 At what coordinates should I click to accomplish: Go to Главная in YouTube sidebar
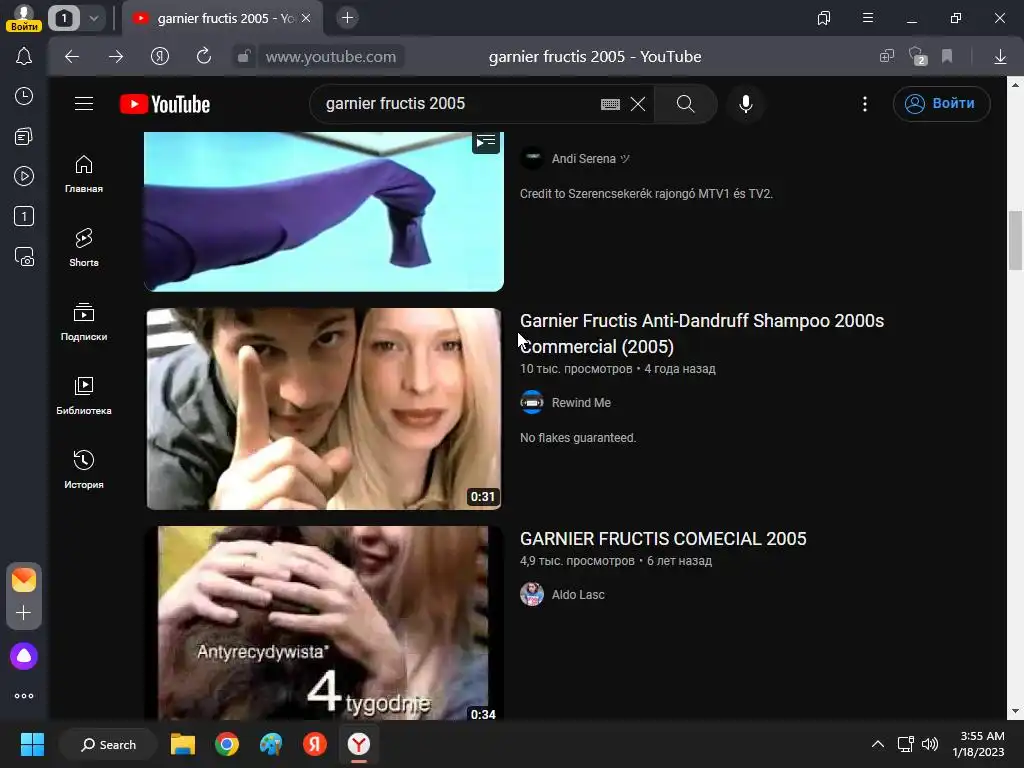84,174
